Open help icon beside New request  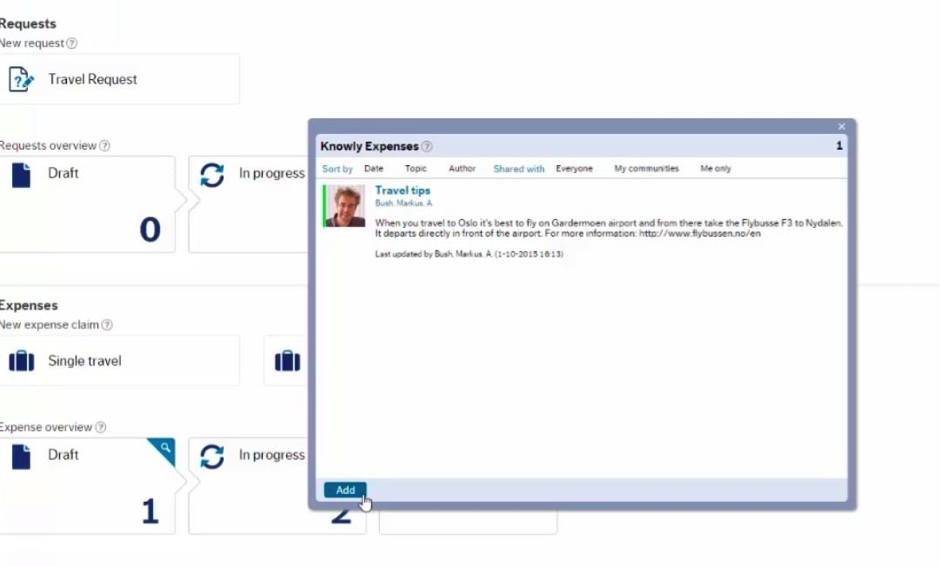tap(71, 43)
